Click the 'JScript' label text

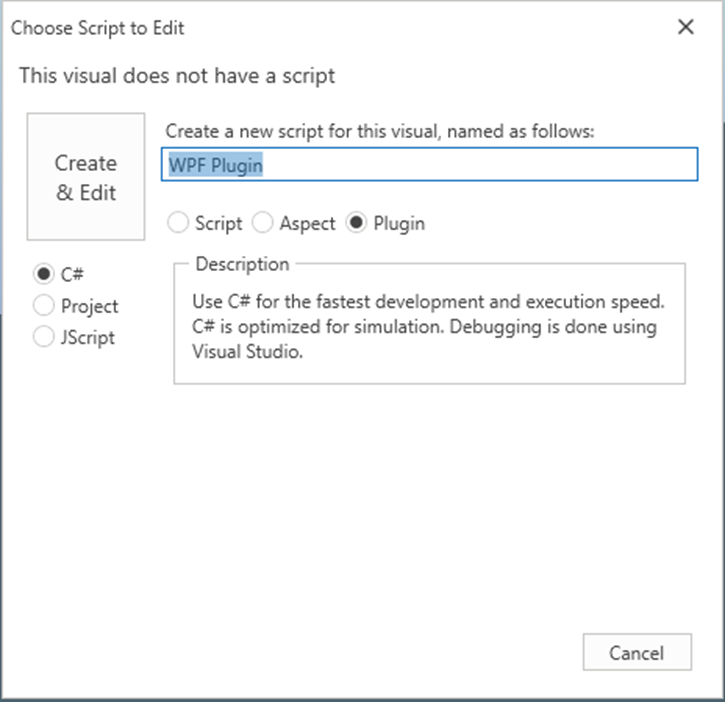coord(88,337)
